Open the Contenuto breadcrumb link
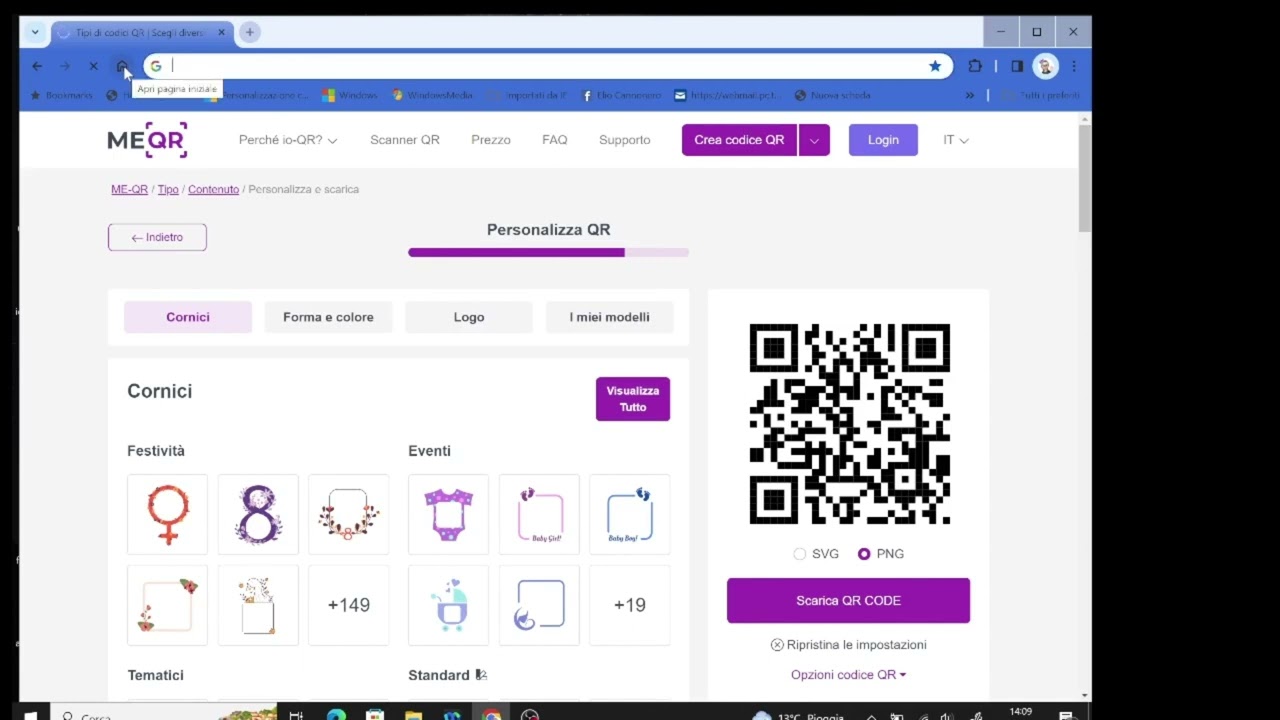 click(x=213, y=189)
